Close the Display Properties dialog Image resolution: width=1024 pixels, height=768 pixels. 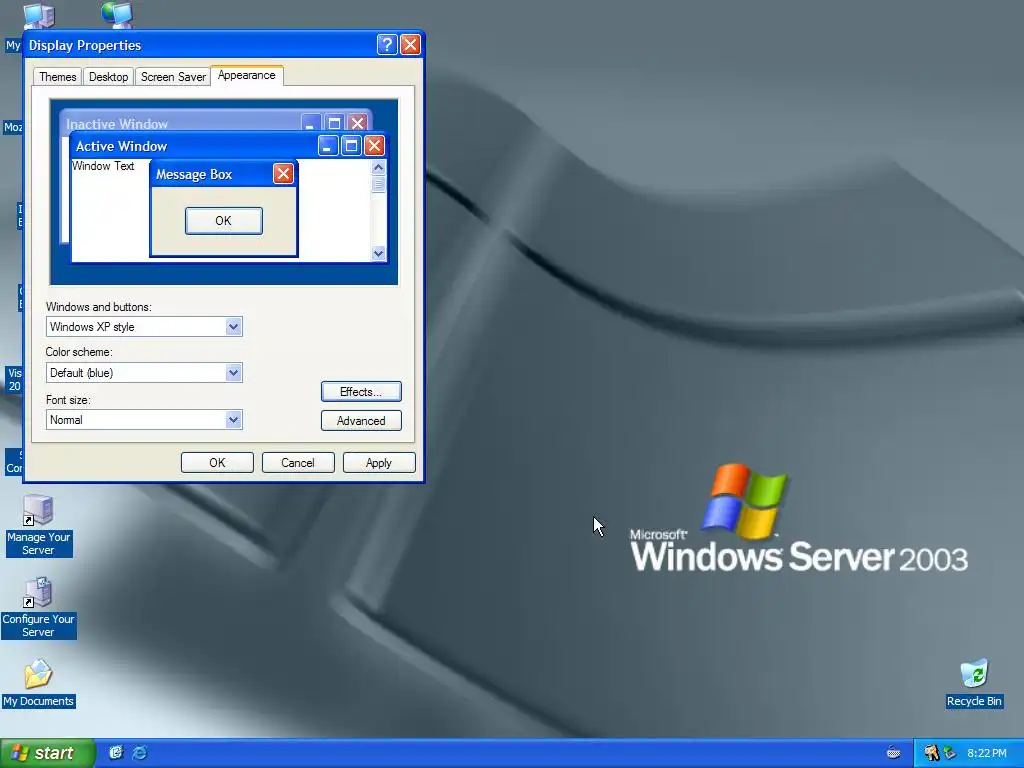[x=410, y=44]
